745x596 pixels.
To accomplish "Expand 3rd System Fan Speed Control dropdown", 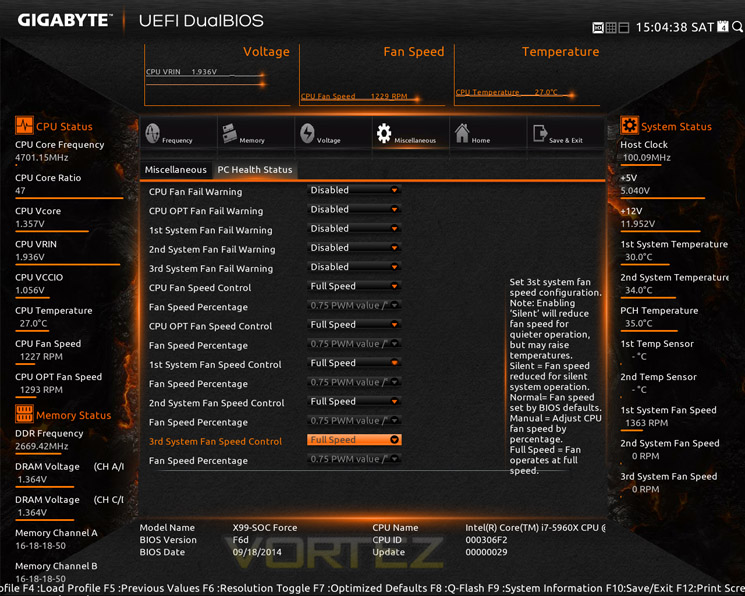I will coord(354,440).
